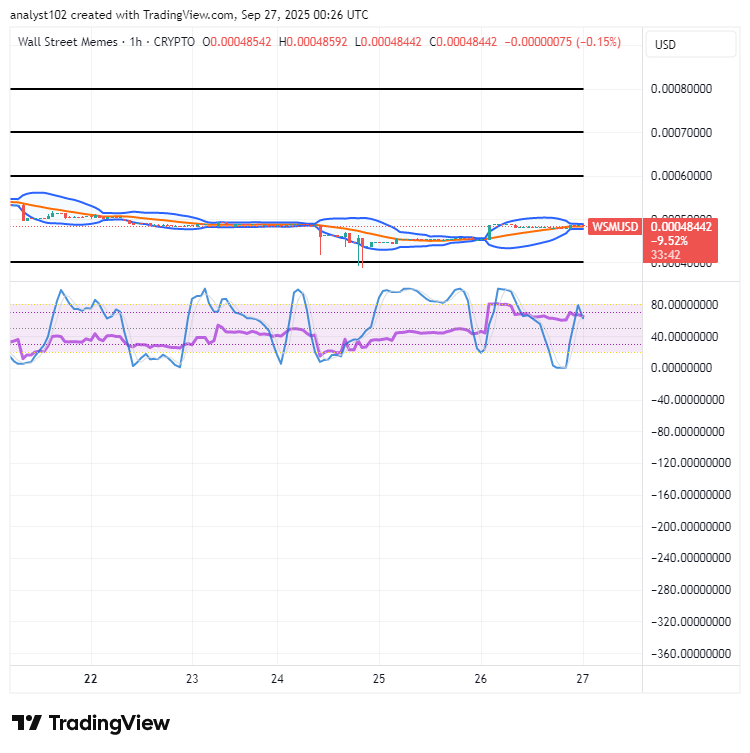Click the −280.00000000 oscillator axis label
The height and width of the screenshot is (753, 750).
click(691, 590)
